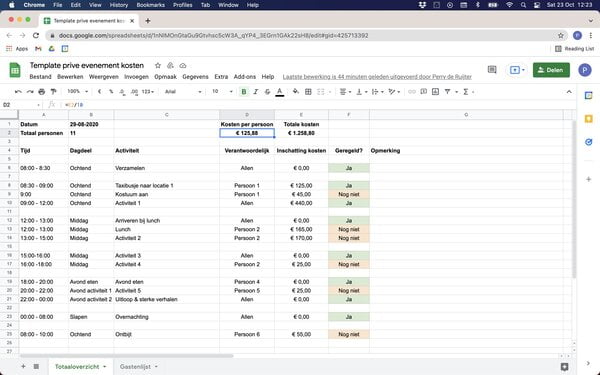Click the create filter funnel icon

447,92
